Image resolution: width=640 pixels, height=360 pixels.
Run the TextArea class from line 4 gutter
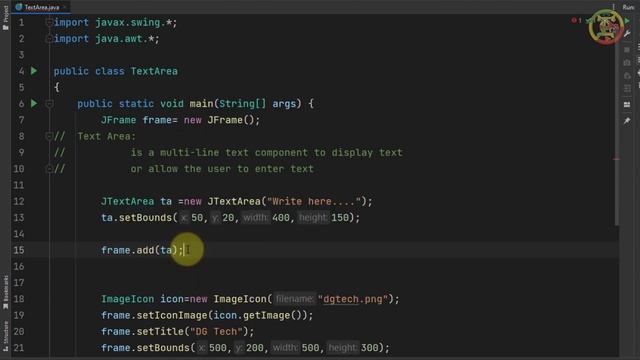pyautogui.click(x=34, y=71)
